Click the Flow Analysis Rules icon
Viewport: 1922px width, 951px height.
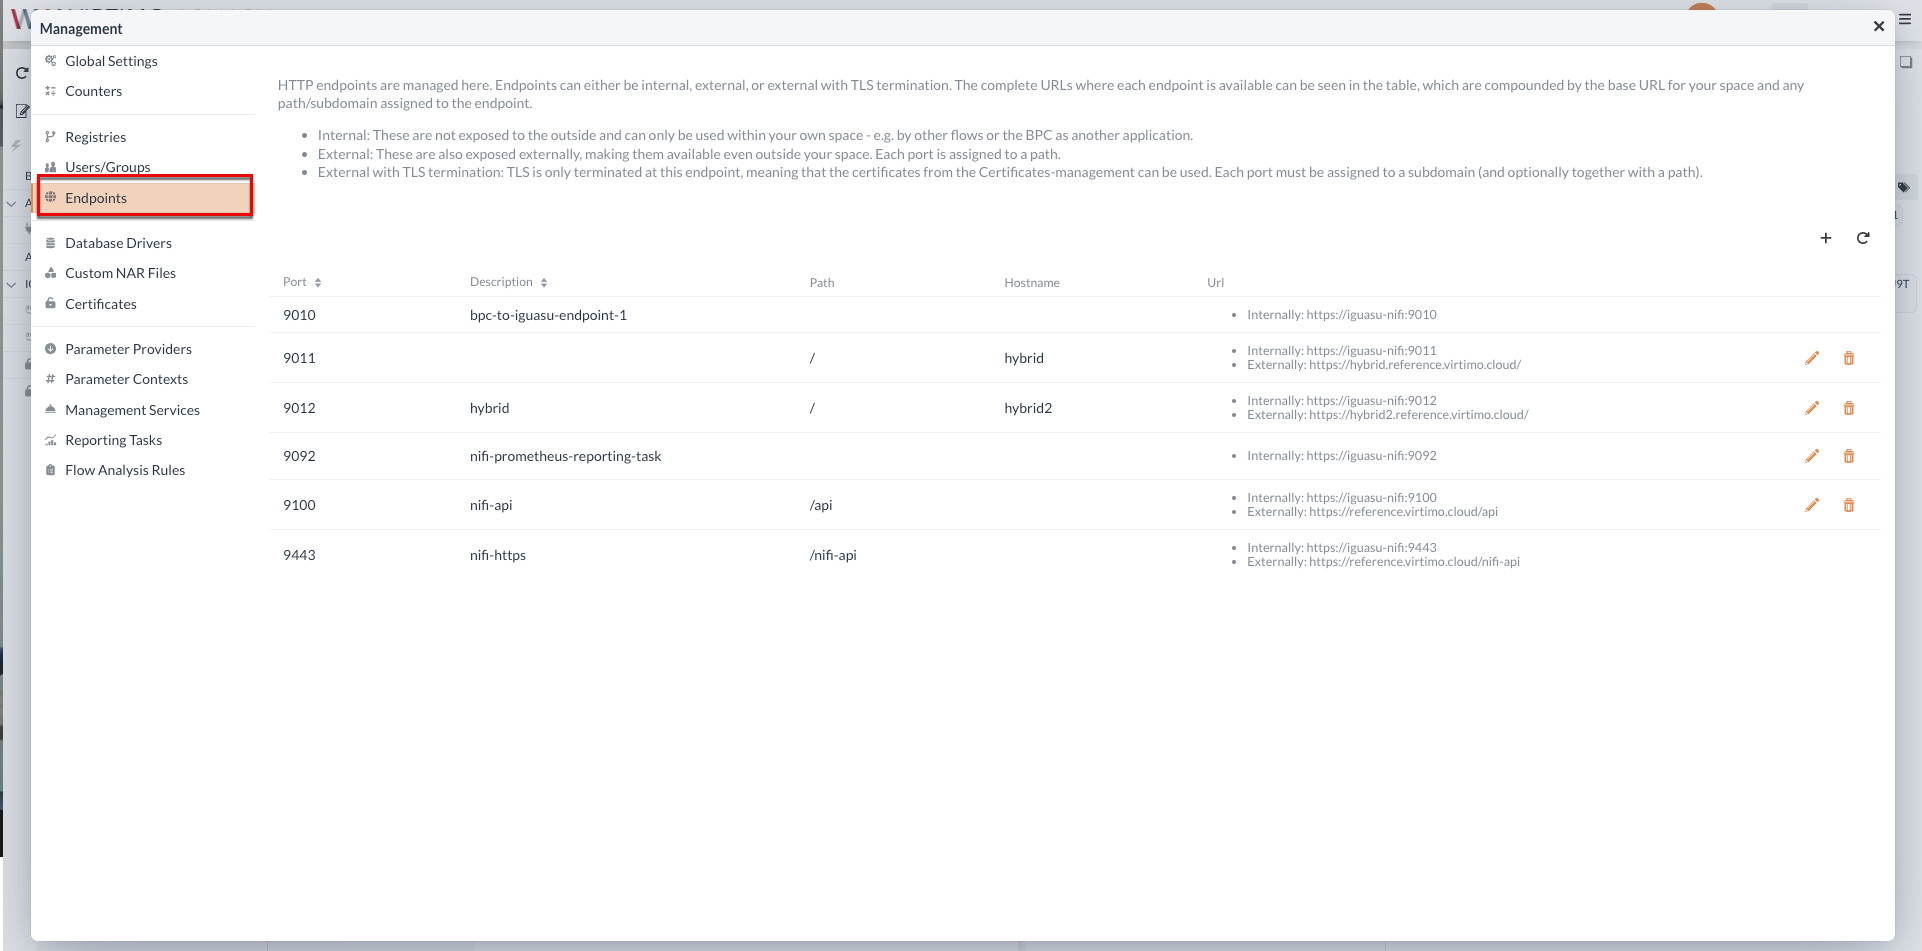click(x=50, y=470)
